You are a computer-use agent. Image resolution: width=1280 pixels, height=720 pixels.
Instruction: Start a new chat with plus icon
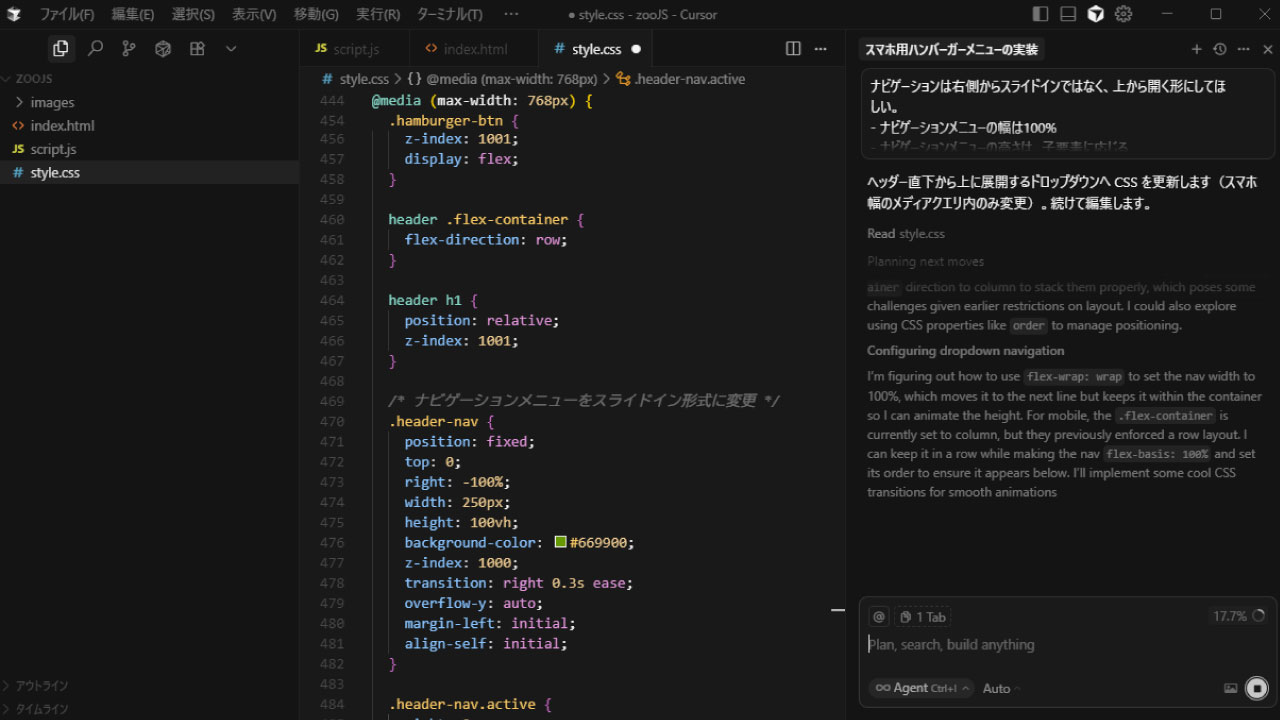[x=1196, y=49]
